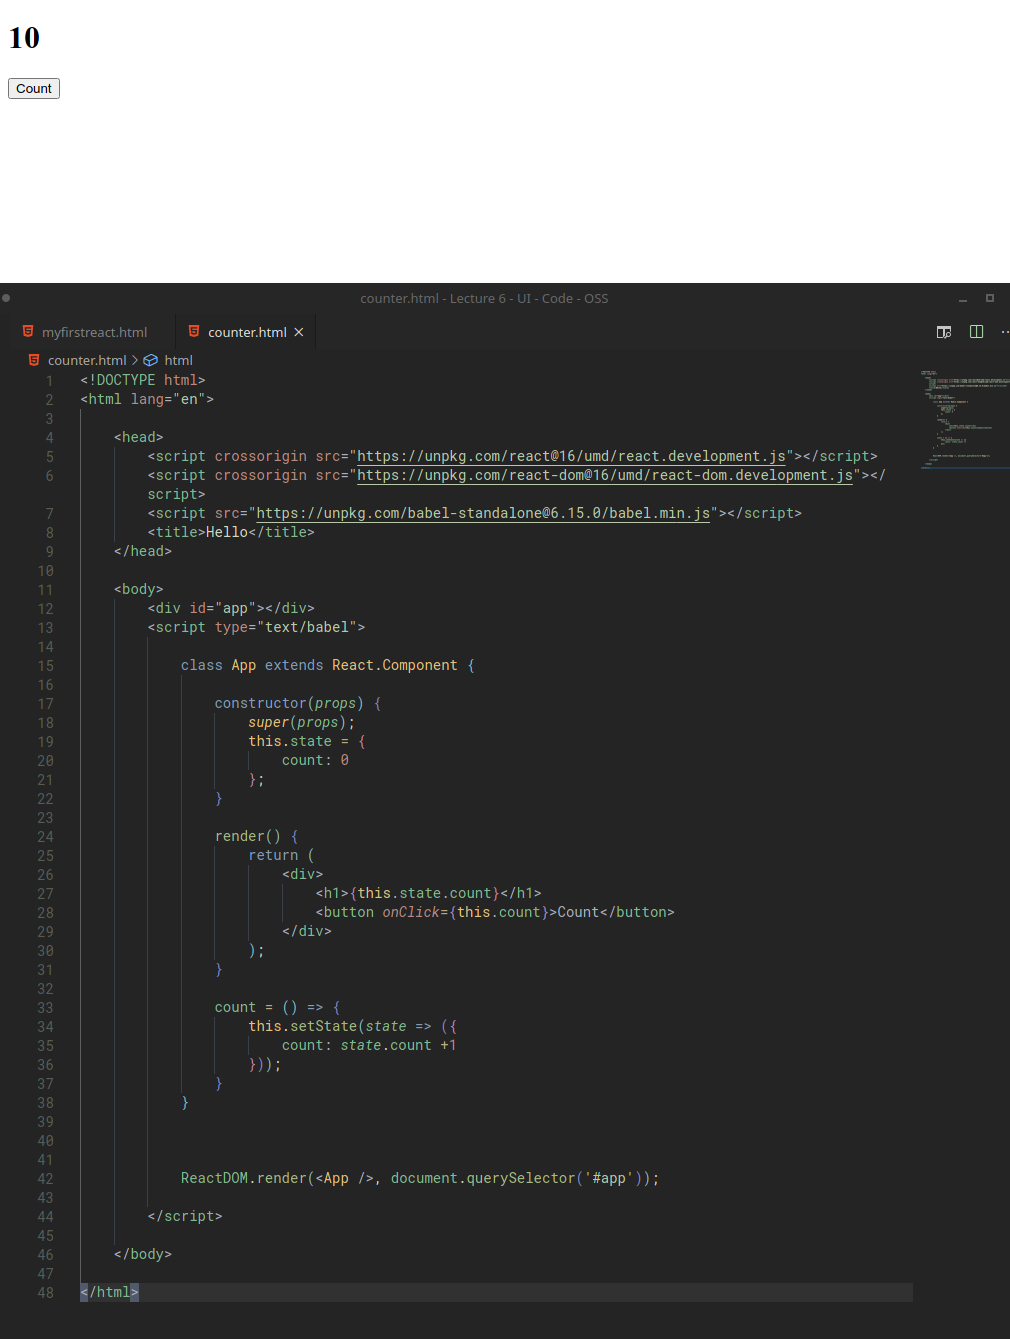Select the counter.html editor tab
The height and width of the screenshot is (1339, 1010).
tap(247, 332)
